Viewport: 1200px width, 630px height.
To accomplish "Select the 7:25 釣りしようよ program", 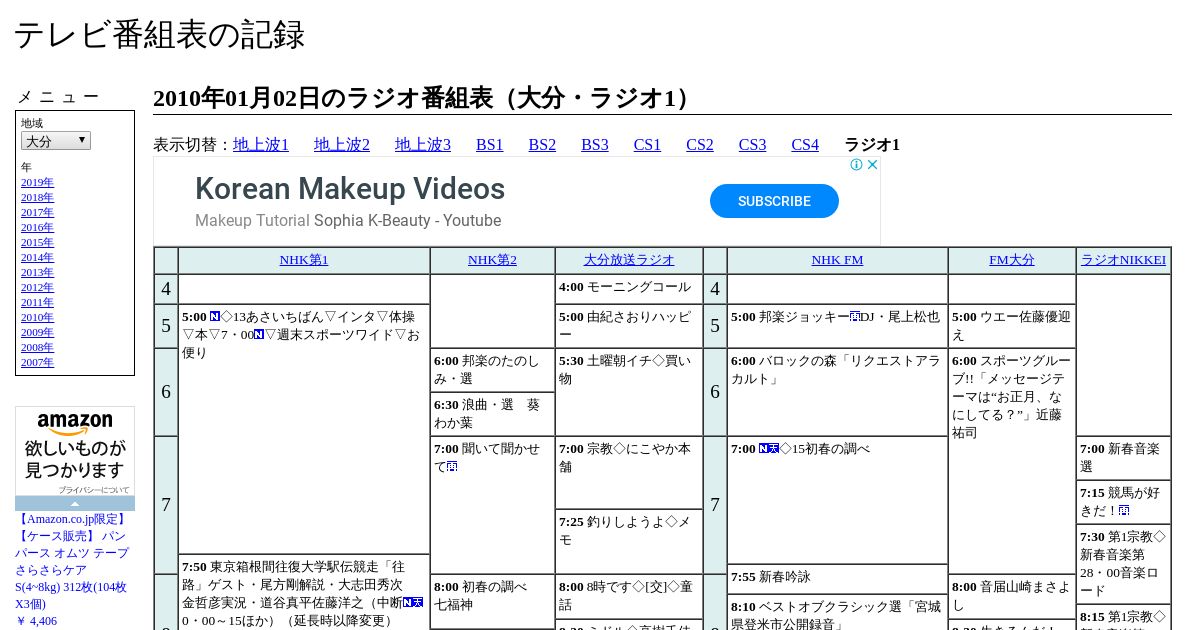I will point(629,541).
